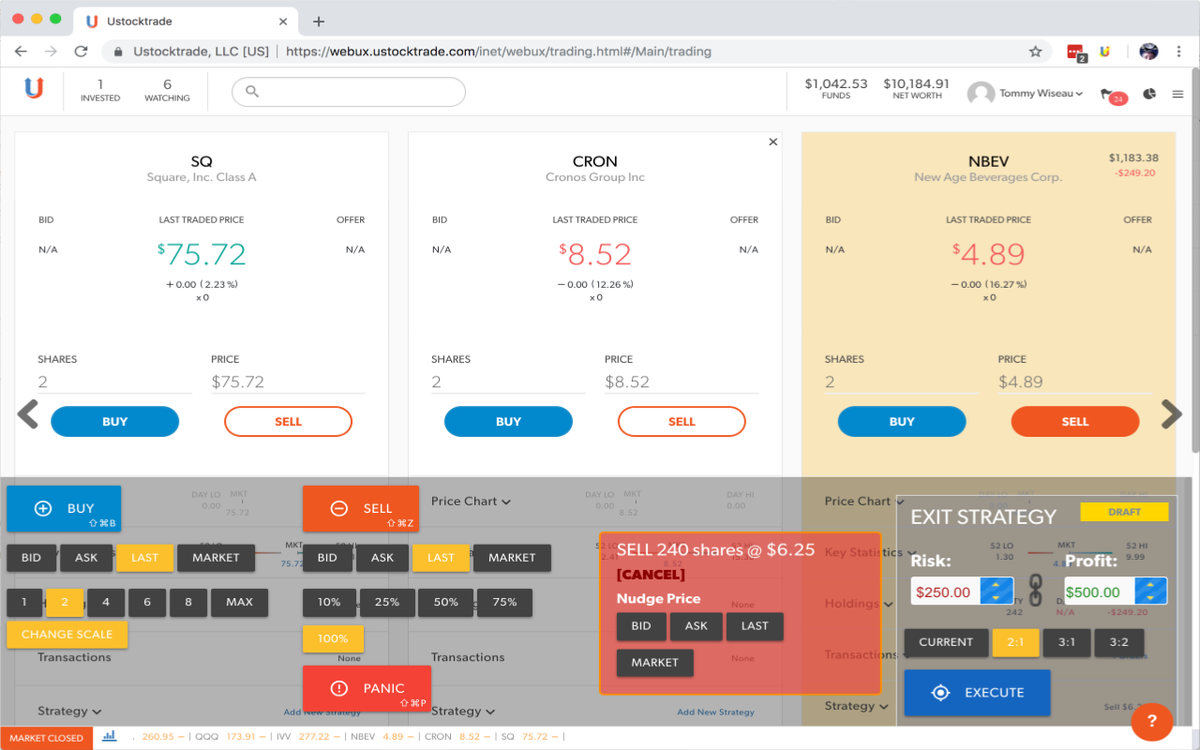Image resolution: width=1200 pixels, height=750 pixels.
Task: Click the lock site info icon
Action: pos(119,51)
